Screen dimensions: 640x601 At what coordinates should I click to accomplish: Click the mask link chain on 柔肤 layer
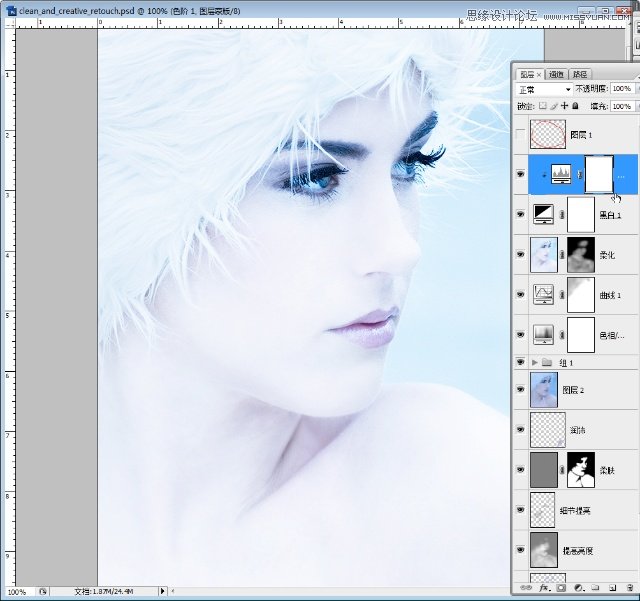pyautogui.click(x=562, y=470)
